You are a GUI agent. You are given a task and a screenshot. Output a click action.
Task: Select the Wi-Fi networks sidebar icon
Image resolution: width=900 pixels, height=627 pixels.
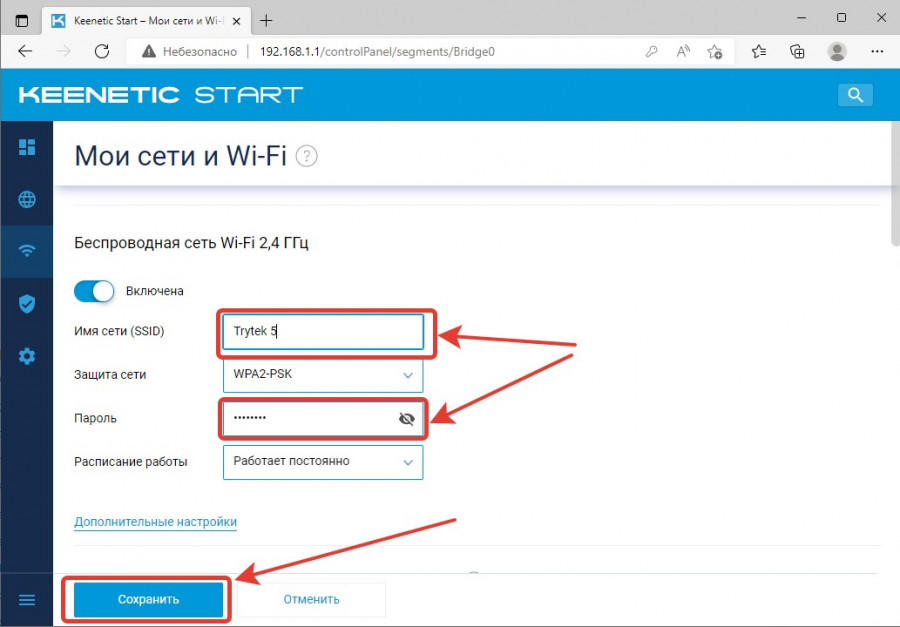pyautogui.click(x=27, y=251)
